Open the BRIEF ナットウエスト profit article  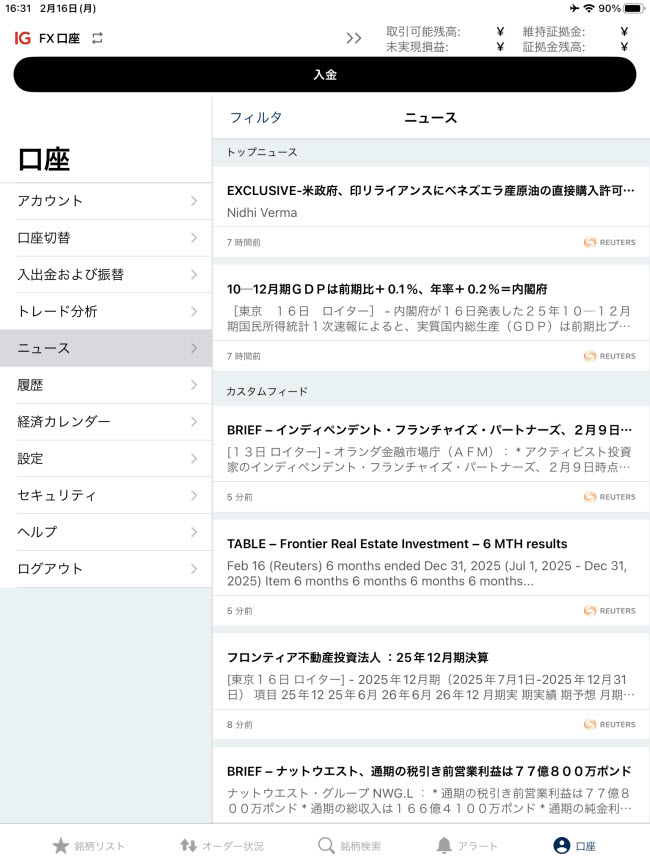click(431, 785)
